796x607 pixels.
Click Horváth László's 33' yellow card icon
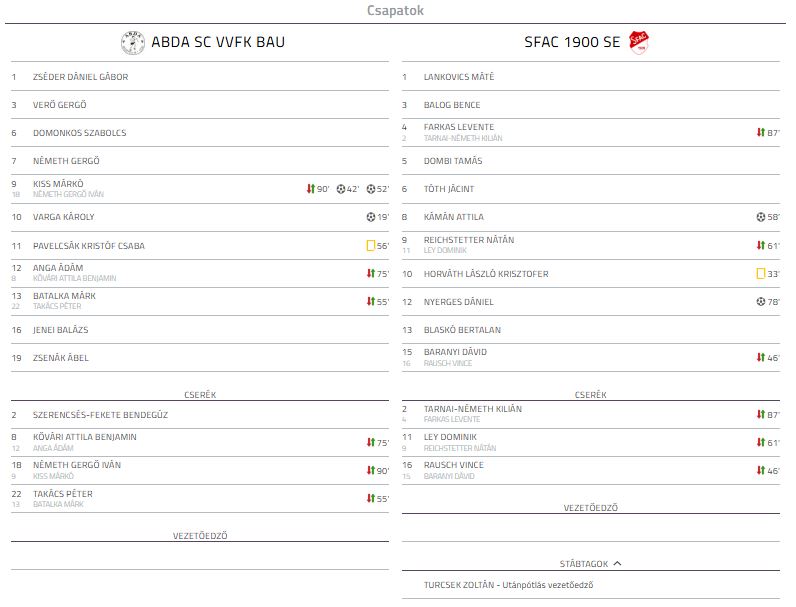click(x=761, y=274)
